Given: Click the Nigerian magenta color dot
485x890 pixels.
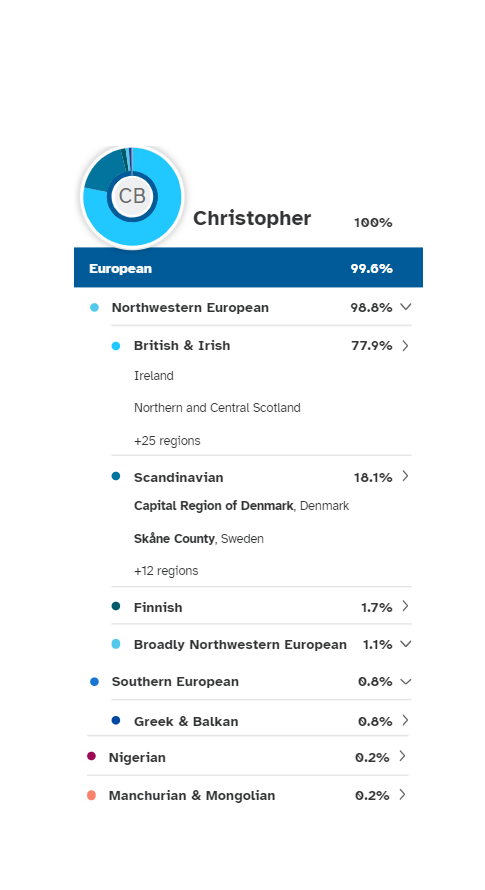Looking at the screenshot, I should [91, 756].
